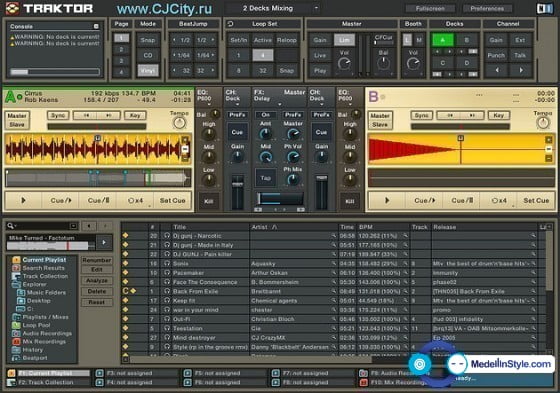
Task: Click the search magnifier icon in browser
Action: (10, 226)
